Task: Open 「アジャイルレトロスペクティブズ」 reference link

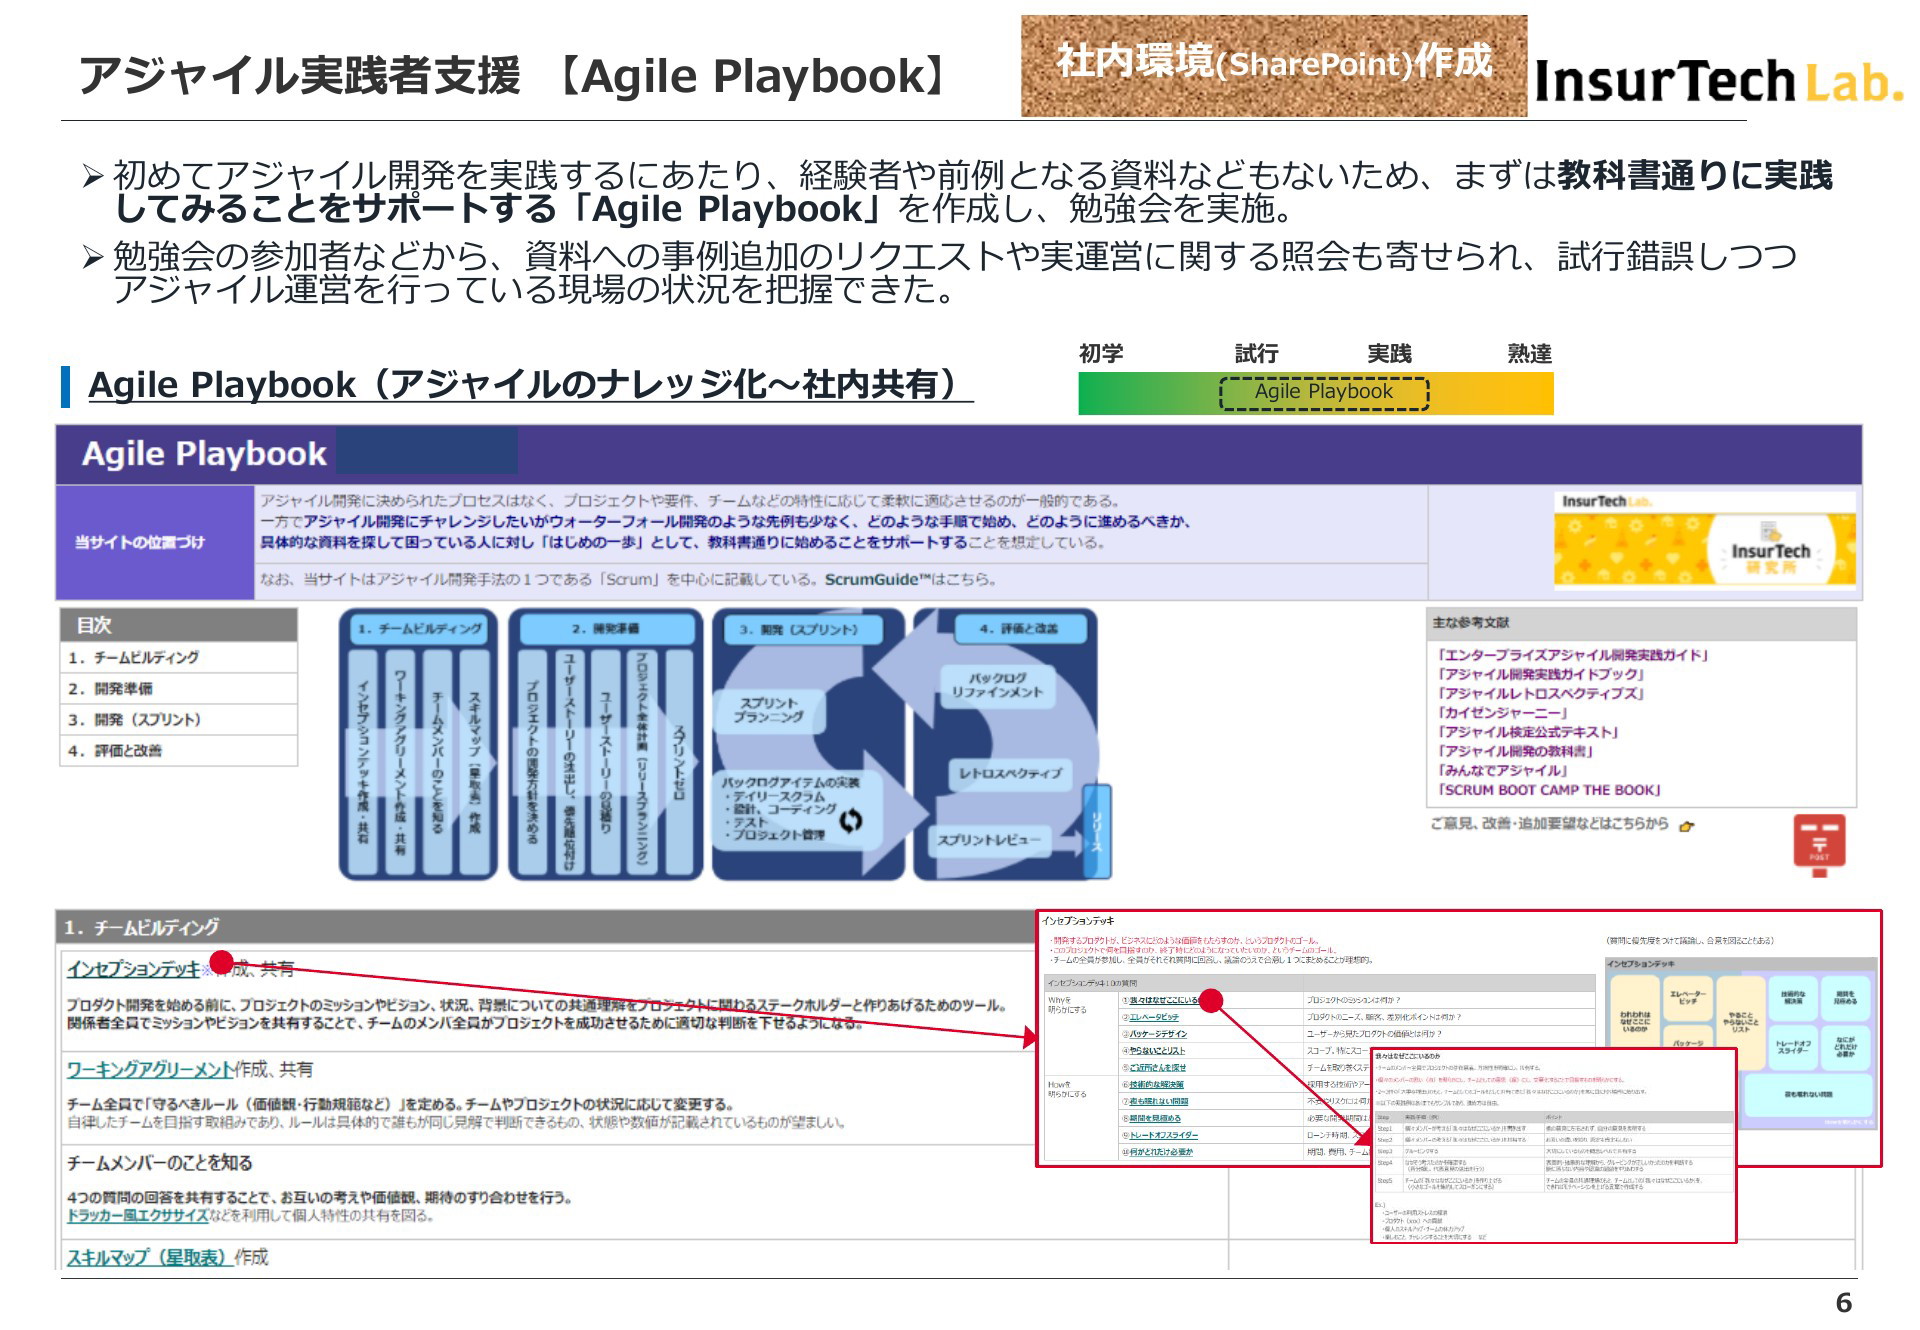Action: (1540, 693)
